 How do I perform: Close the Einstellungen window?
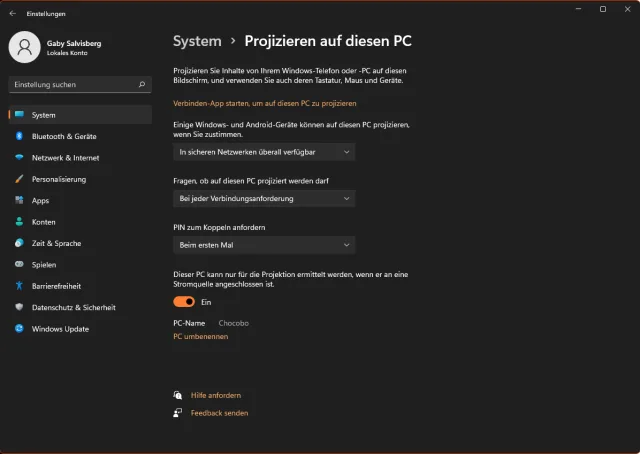(x=627, y=9)
